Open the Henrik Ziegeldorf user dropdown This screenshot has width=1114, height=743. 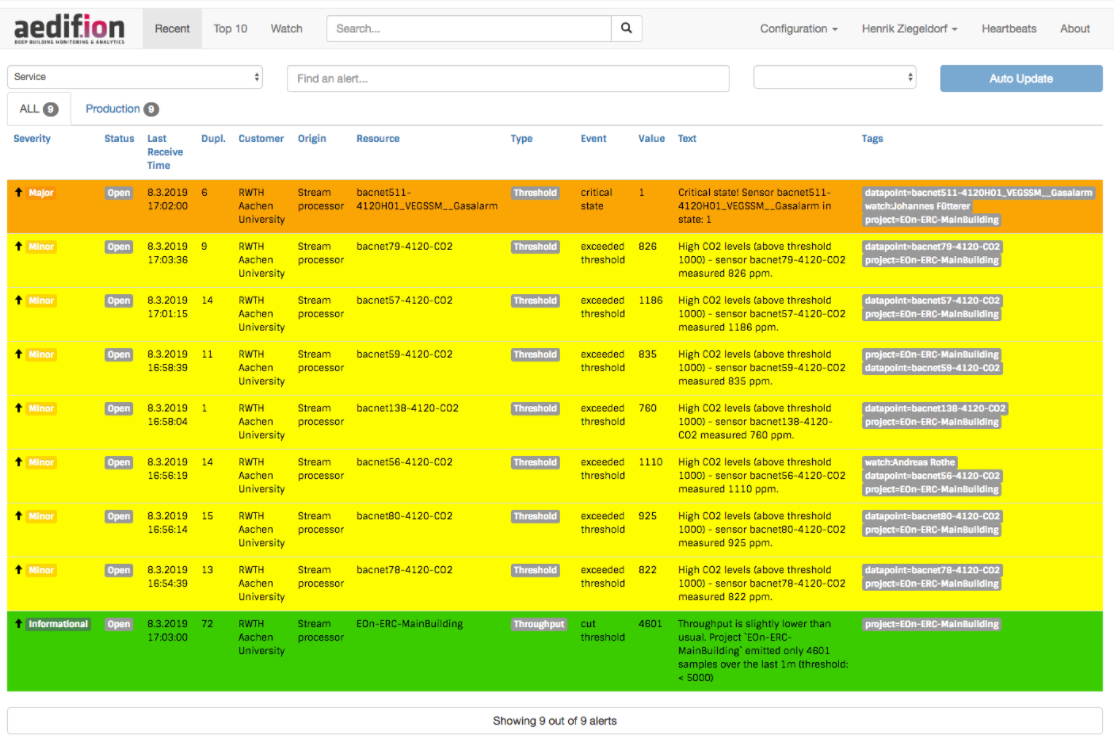(x=908, y=29)
